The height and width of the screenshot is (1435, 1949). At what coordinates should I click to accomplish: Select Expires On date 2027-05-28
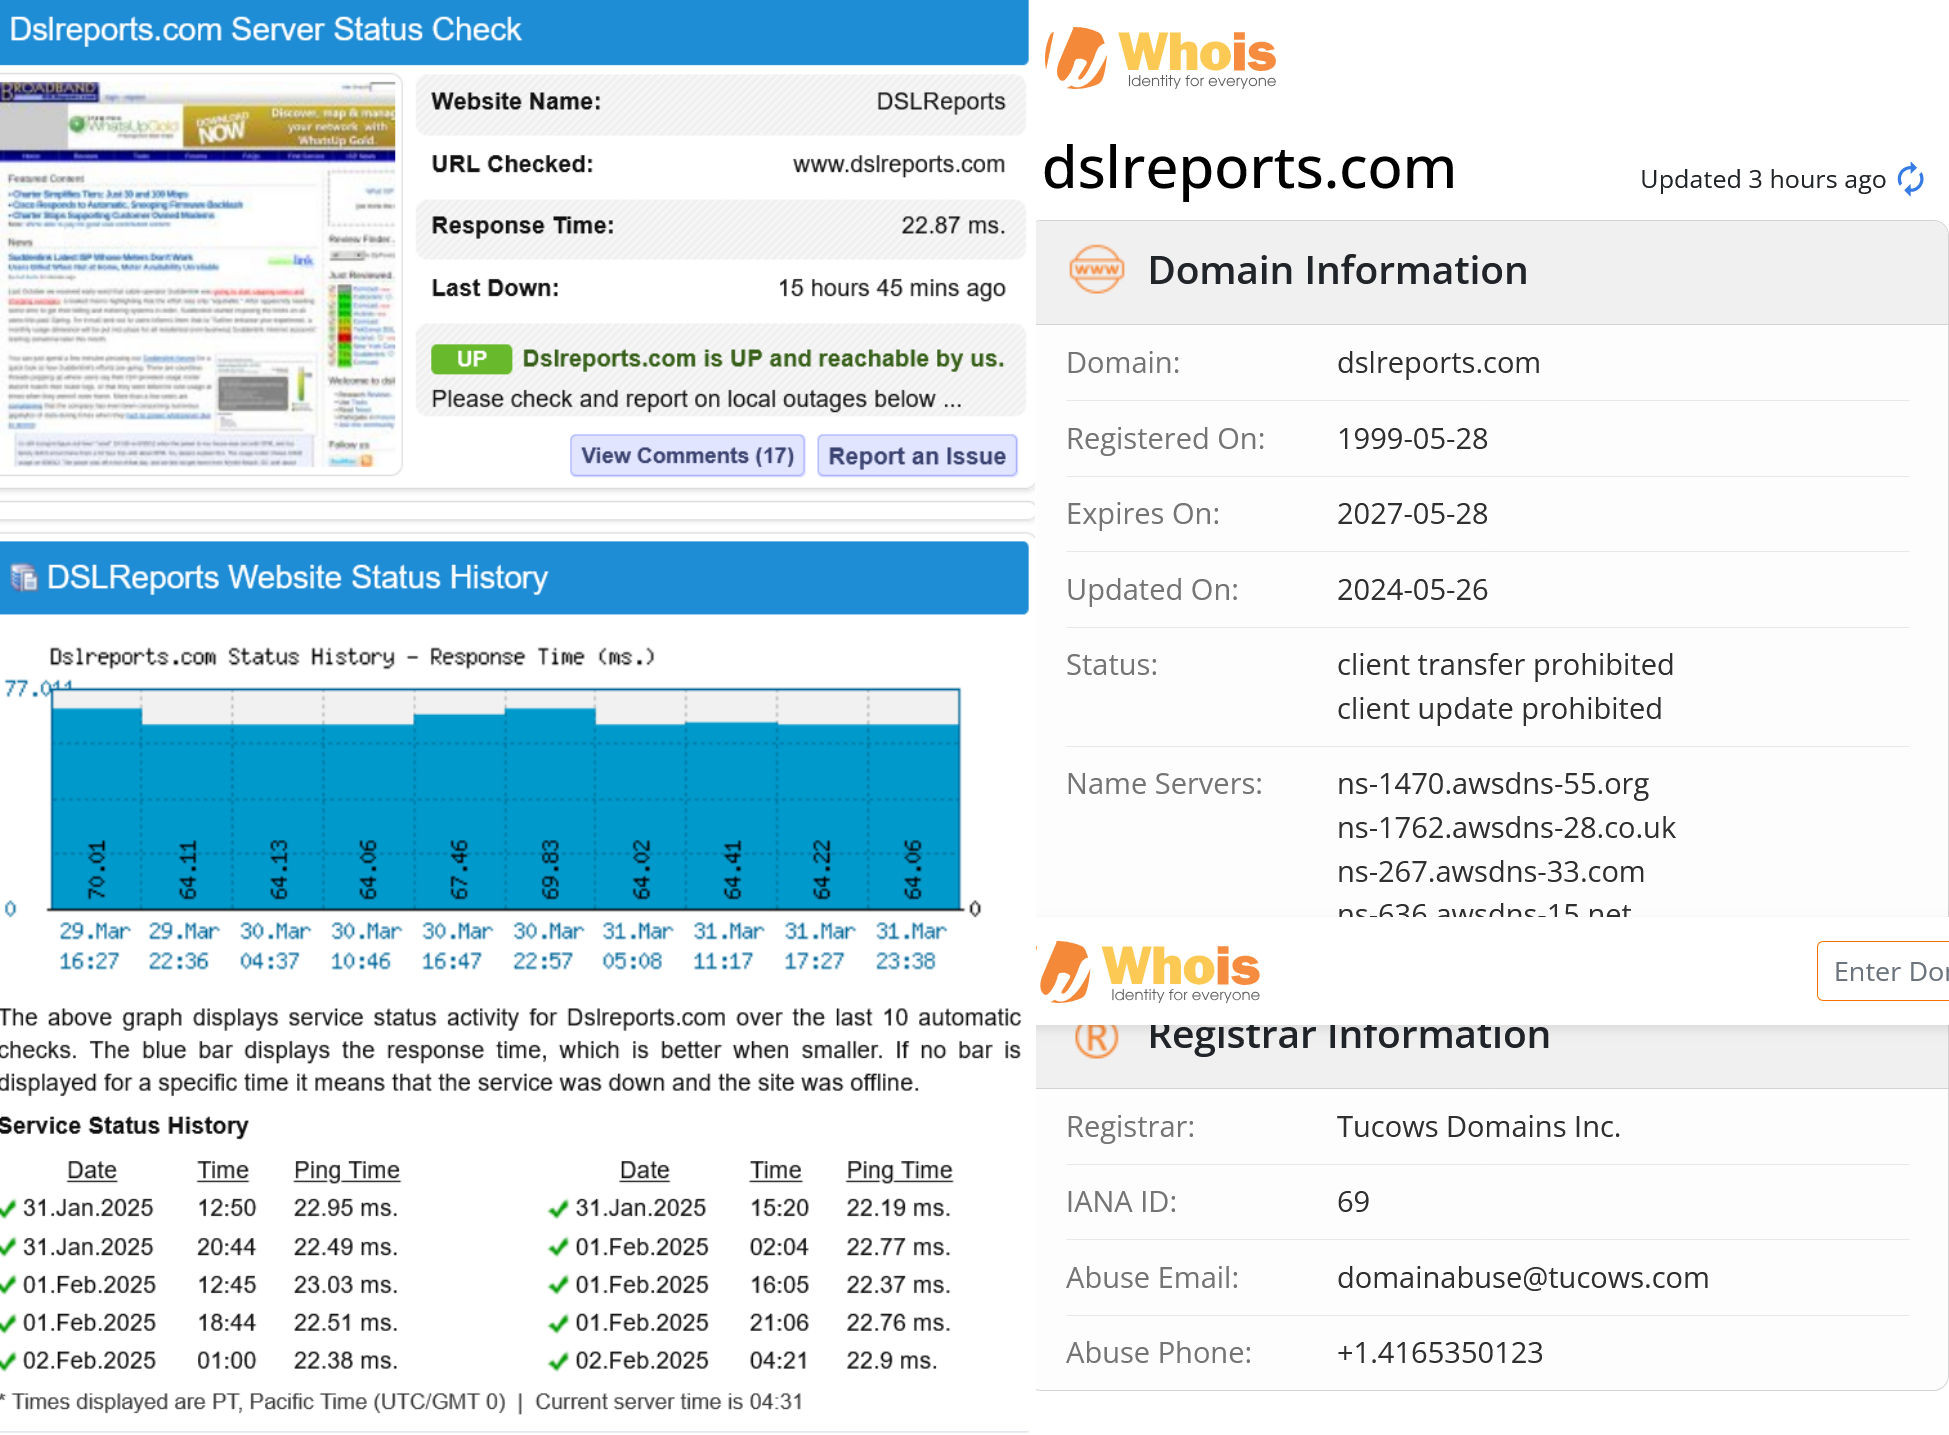coord(1412,514)
